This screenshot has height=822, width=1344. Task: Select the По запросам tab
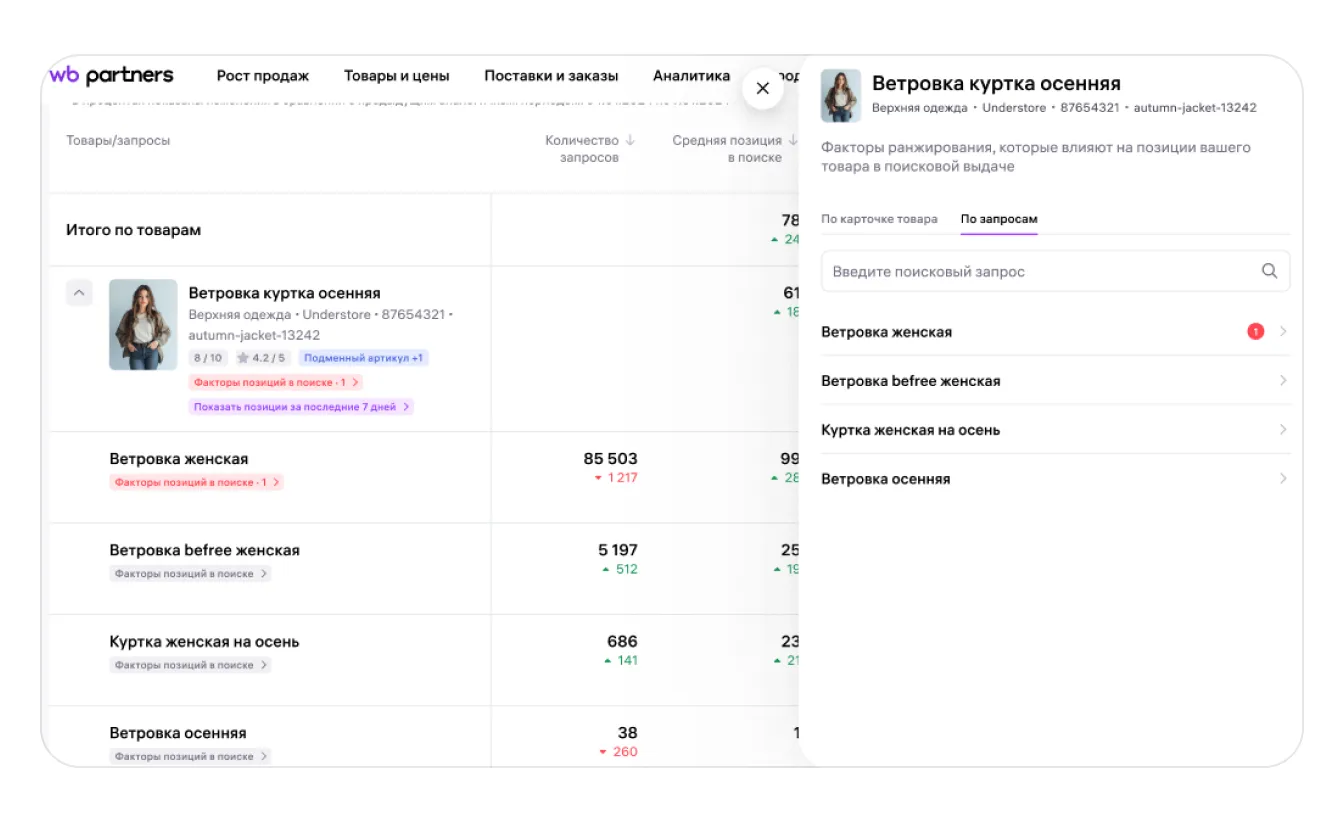(998, 219)
